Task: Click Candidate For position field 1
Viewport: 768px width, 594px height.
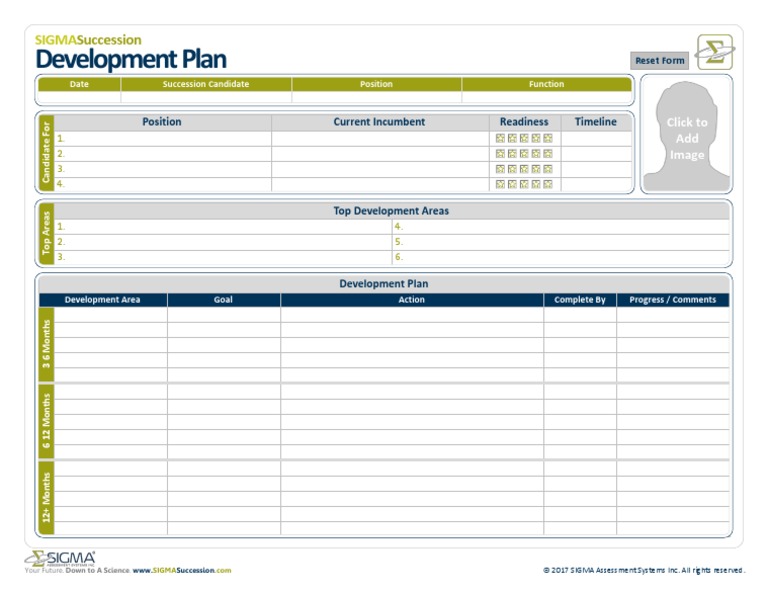Action: pos(163,139)
